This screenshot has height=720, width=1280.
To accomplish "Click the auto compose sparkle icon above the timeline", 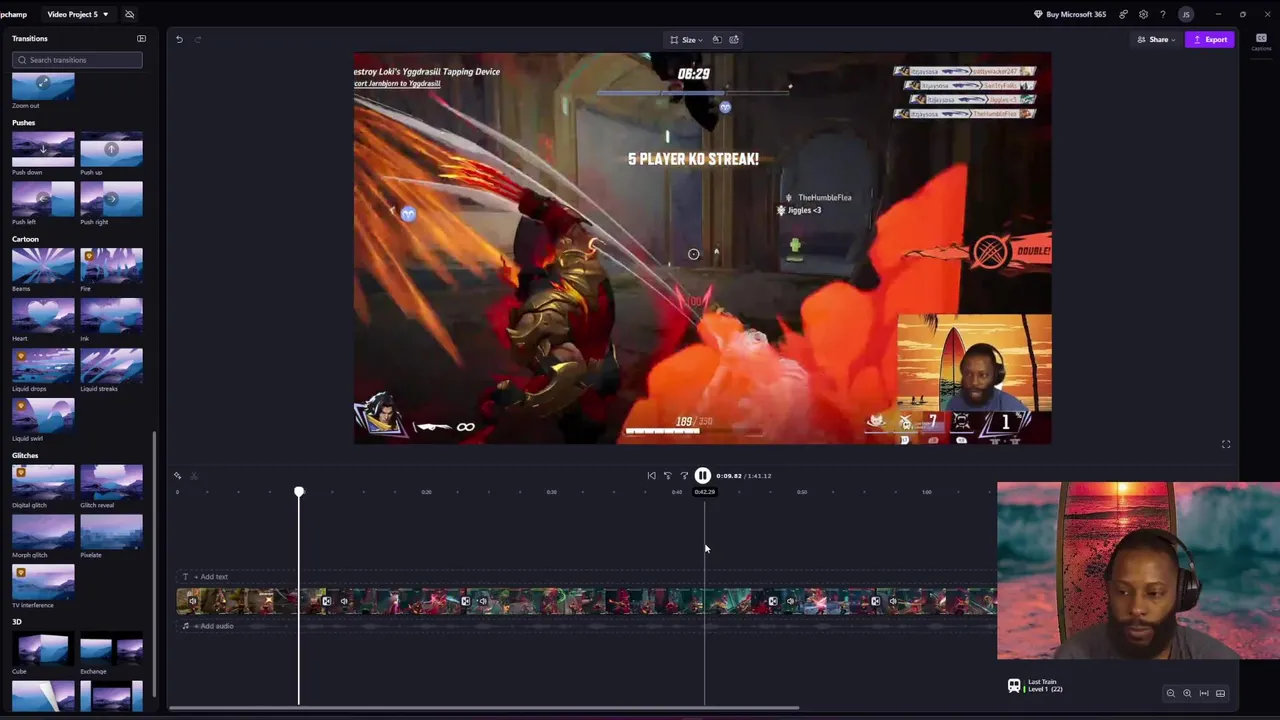I will 177,476.
